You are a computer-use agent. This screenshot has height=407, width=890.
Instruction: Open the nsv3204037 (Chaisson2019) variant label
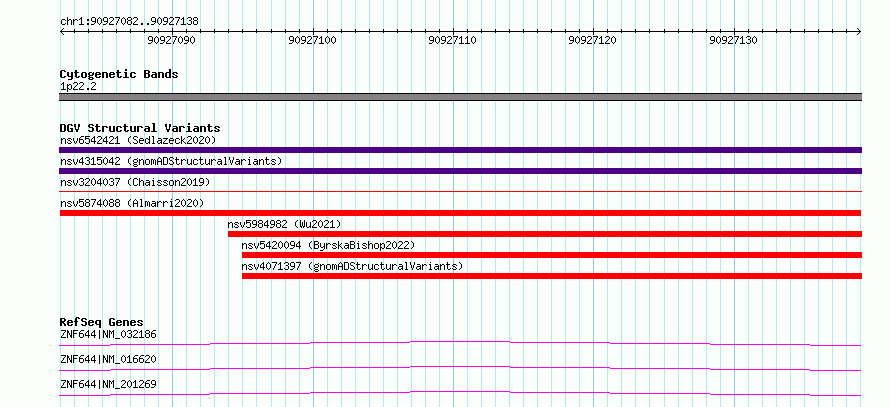135,182
